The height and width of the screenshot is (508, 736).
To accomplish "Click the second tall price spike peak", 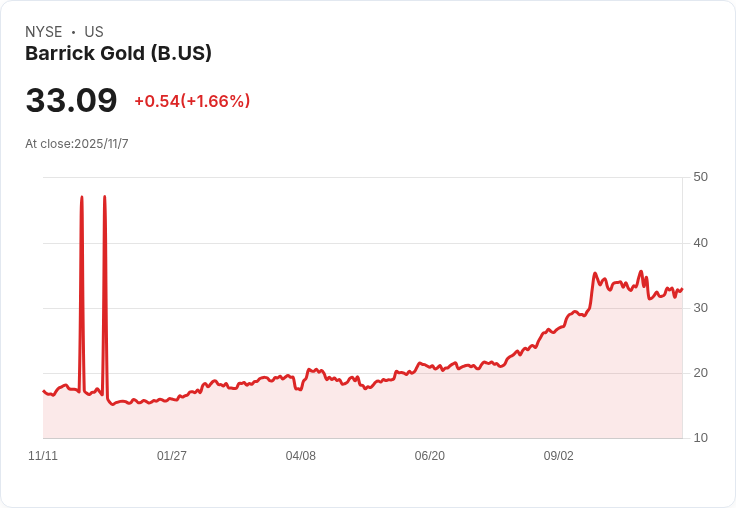I will click(x=104, y=197).
